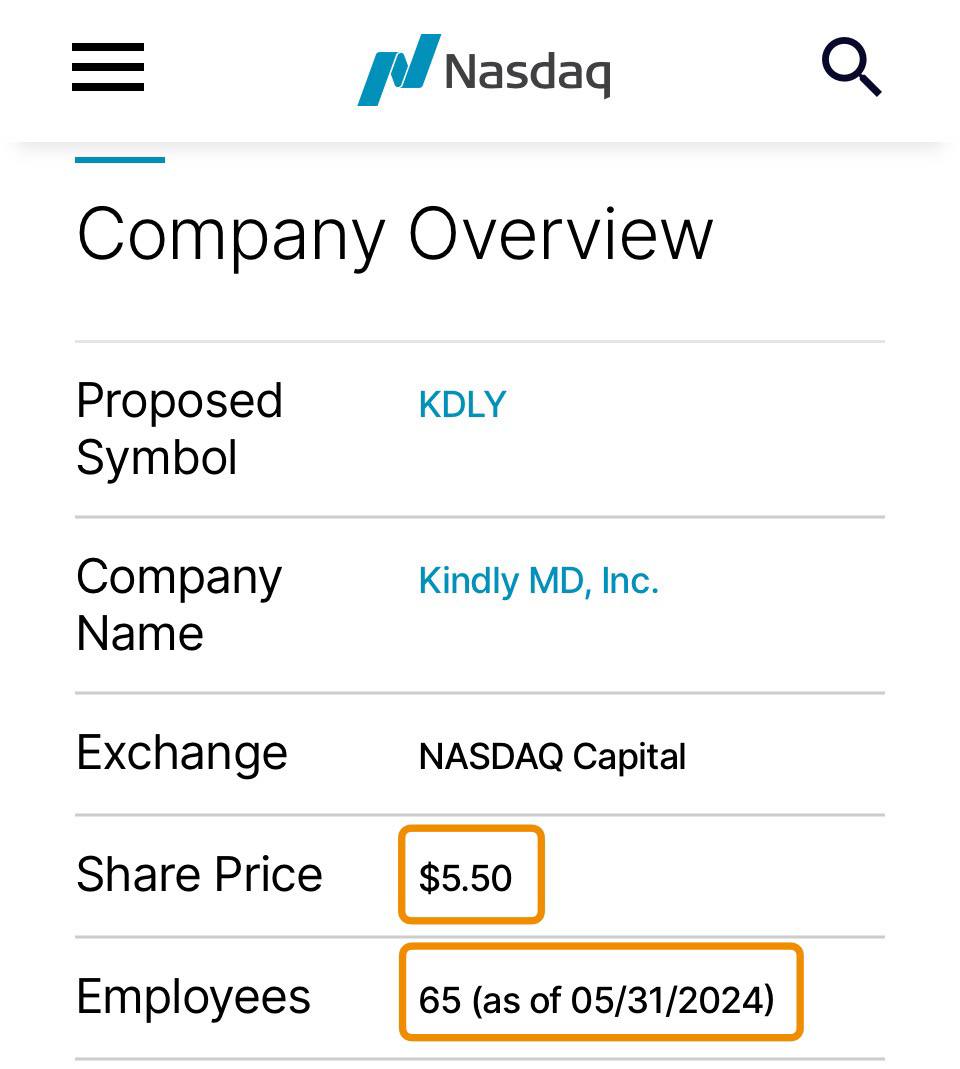Click the number 65 in the Employees row
The image size is (960, 1069).
point(439,999)
